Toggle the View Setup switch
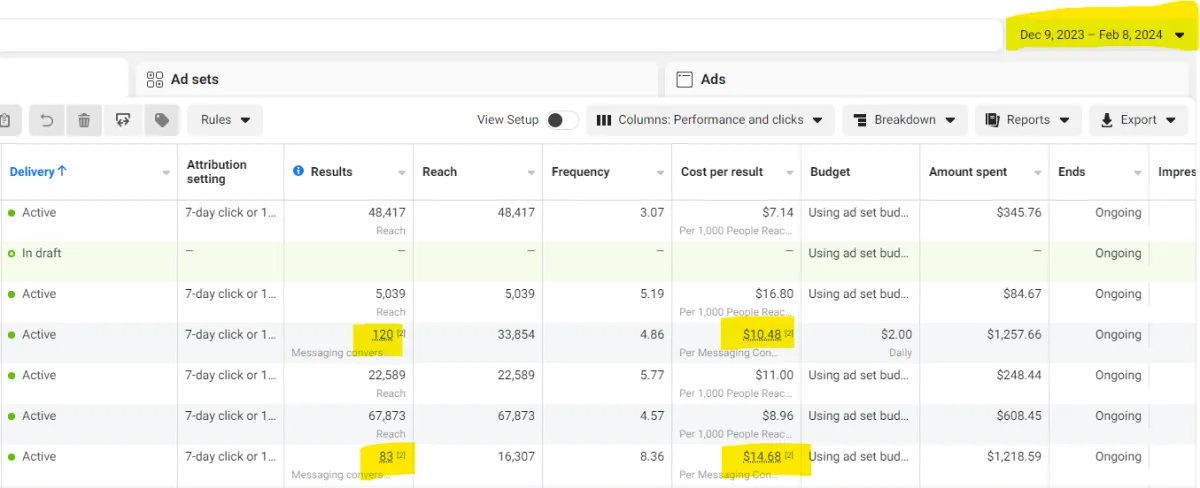The height and width of the screenshot is (488, 1200). pyautogui.click(x=560, y=120)
